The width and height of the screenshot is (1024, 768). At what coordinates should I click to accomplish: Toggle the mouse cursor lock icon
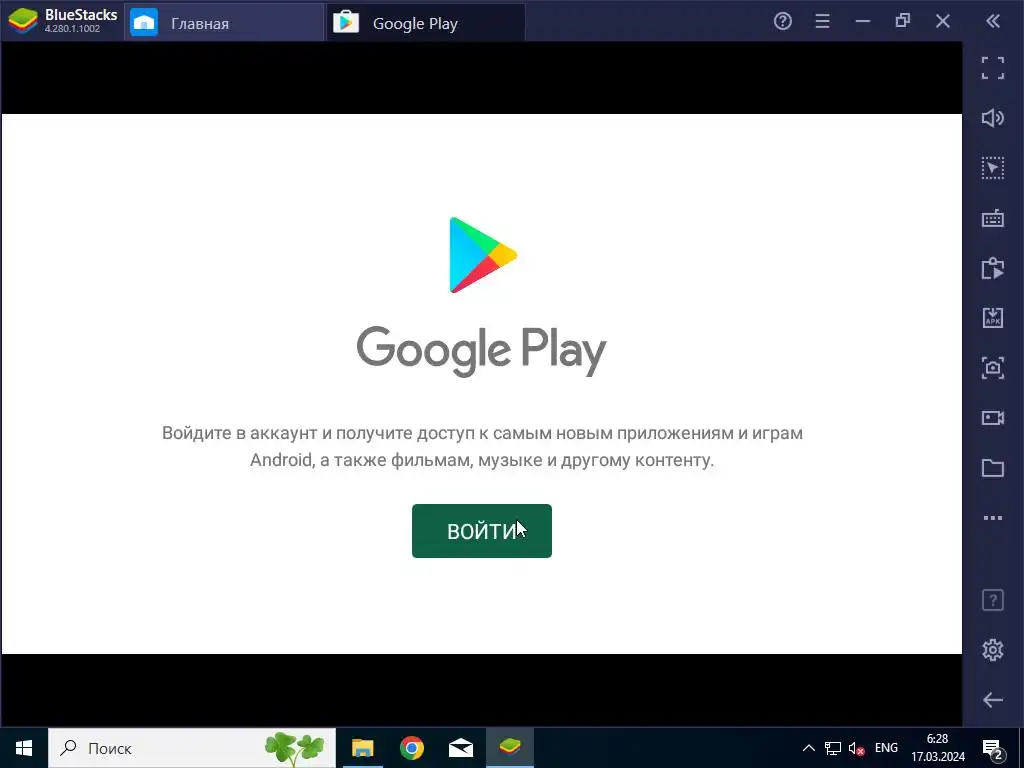(993, 168)
